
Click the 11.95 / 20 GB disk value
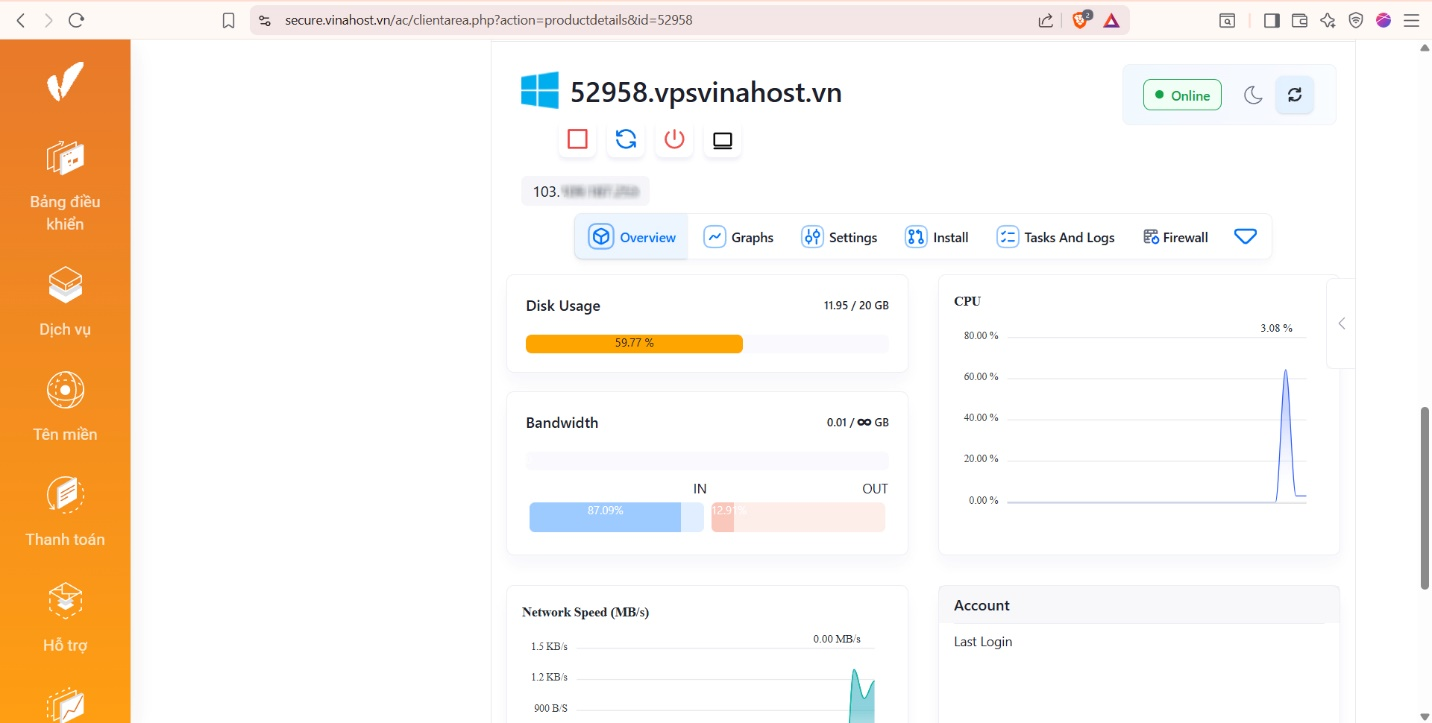point(856,305)
